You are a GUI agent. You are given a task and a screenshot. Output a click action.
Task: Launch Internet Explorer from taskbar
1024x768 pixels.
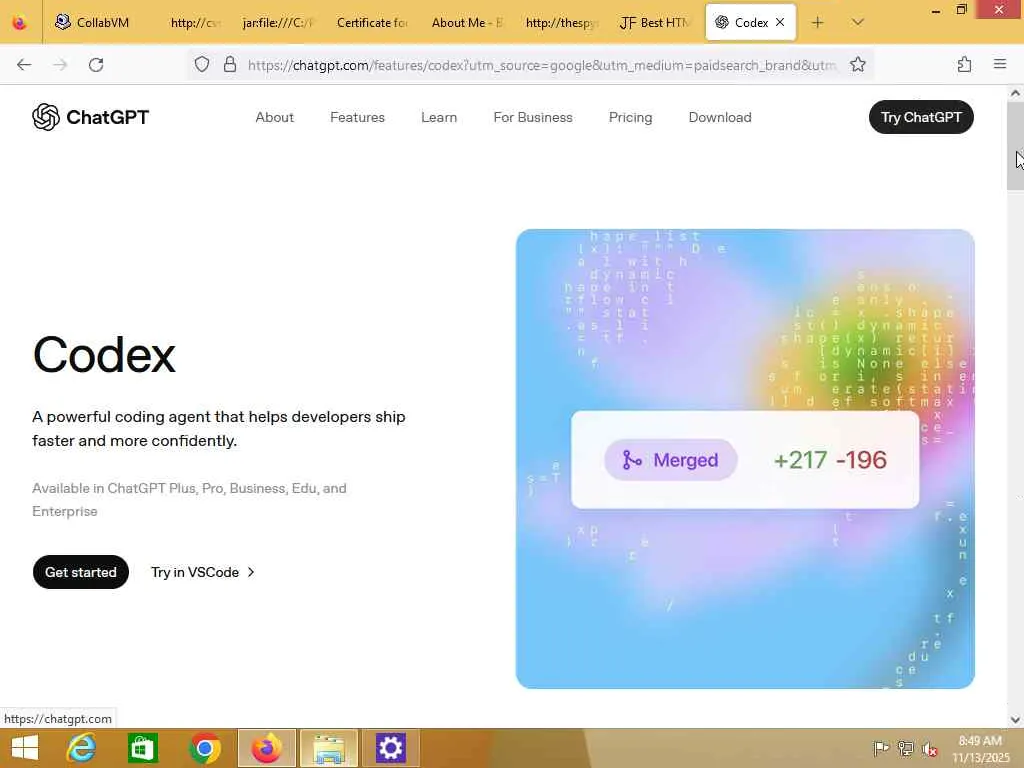tap(82, 748)
